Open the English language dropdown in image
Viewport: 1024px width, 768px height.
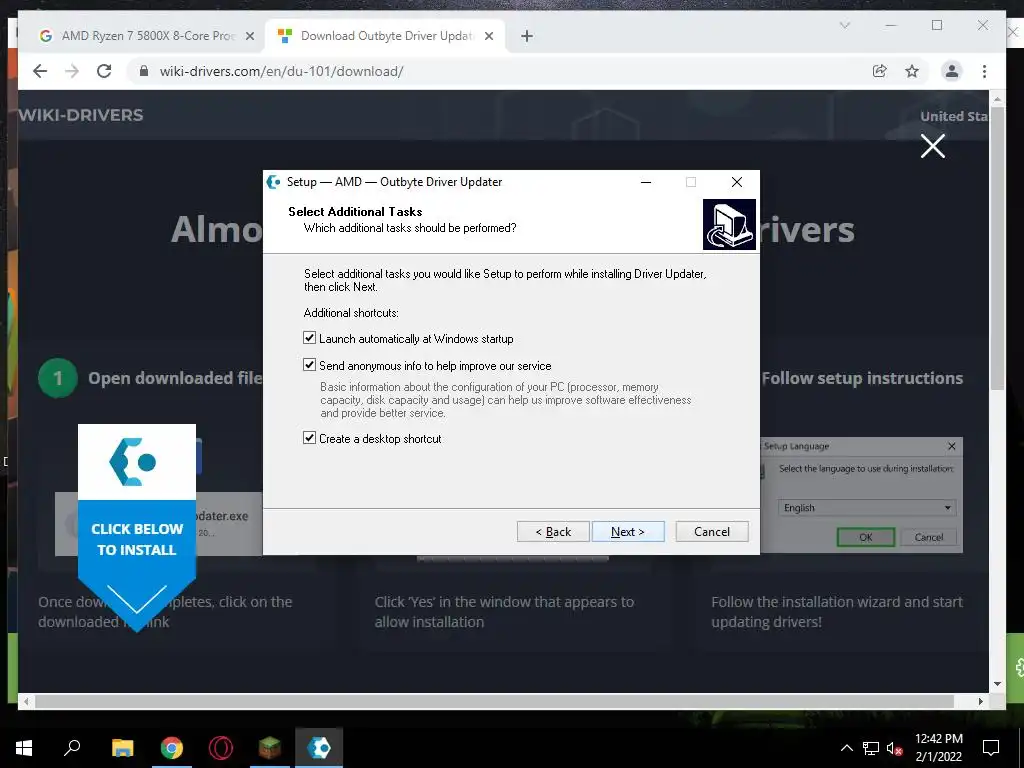tap(867, 507)
